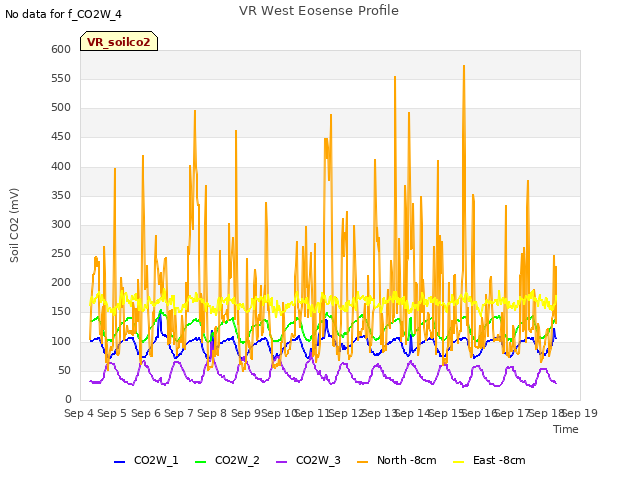640x480 pixels.
Task: Click the 600 y-axis tick label
Action: [61, 49]
